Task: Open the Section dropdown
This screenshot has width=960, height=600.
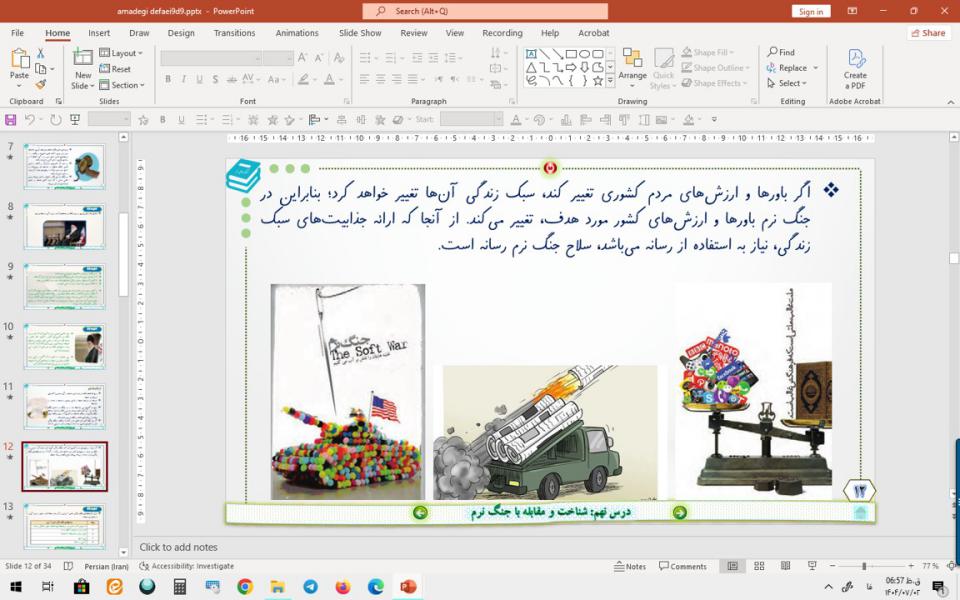Action: click(x=124, y=85)
